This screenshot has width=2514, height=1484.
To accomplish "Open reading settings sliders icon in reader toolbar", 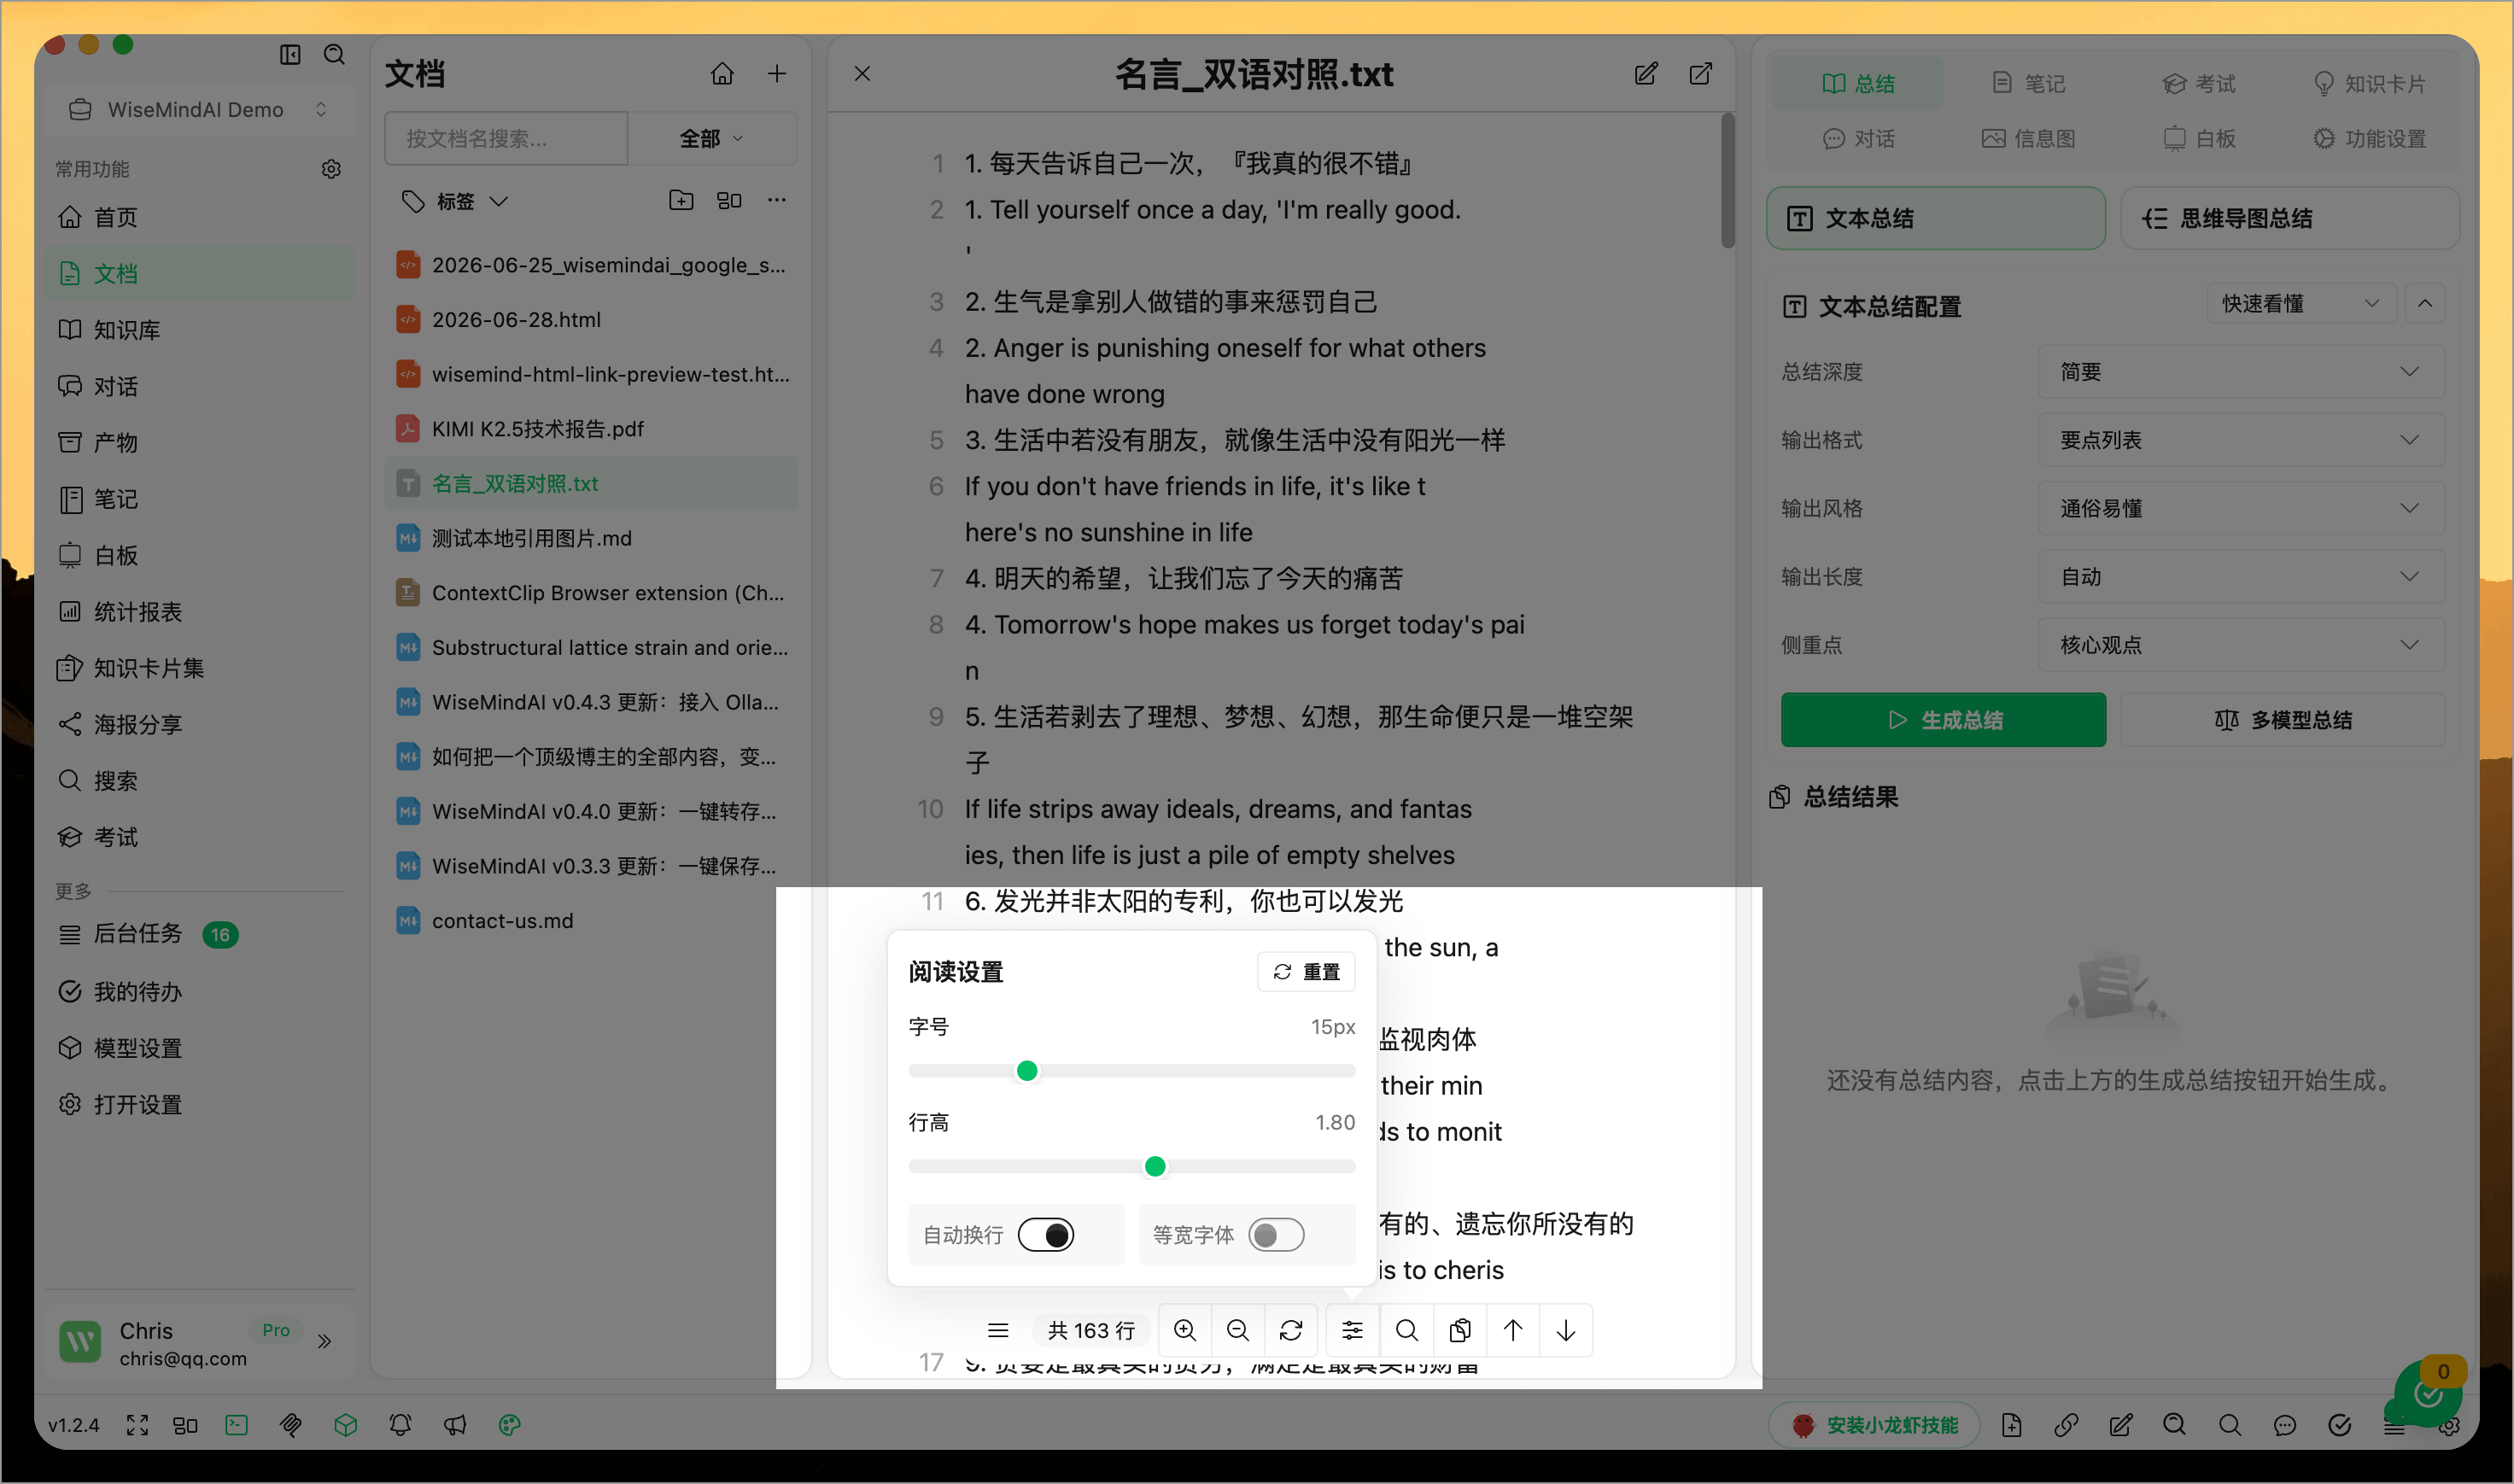I will click(1352, 1330).
